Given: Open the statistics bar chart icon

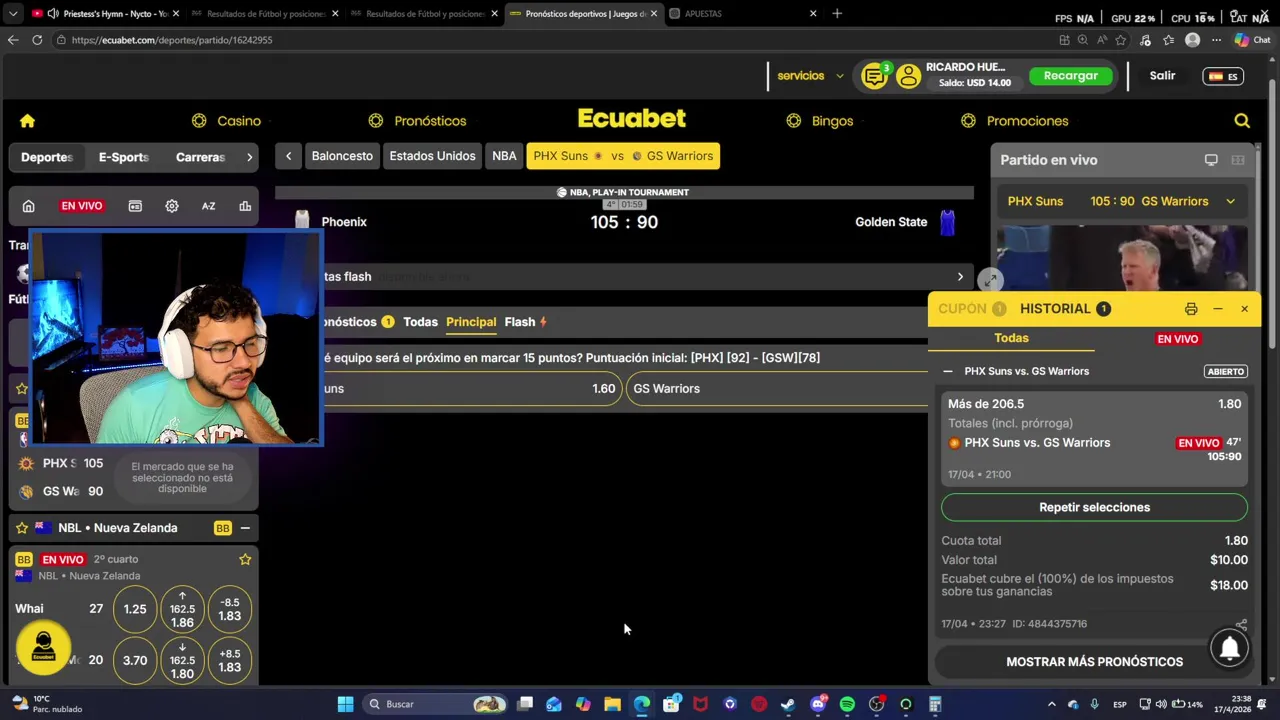Looking at the screenshot, I should point(245,206).
